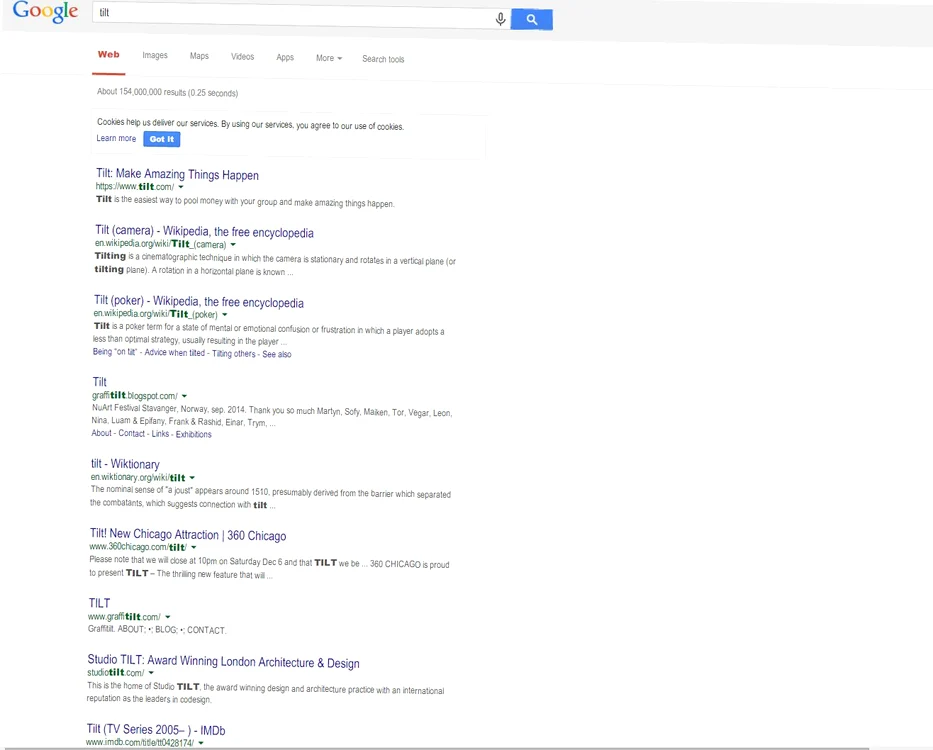Open Tilt! New Chicago Attraction result
Screen dimensions: 933x750
point(188,535)
